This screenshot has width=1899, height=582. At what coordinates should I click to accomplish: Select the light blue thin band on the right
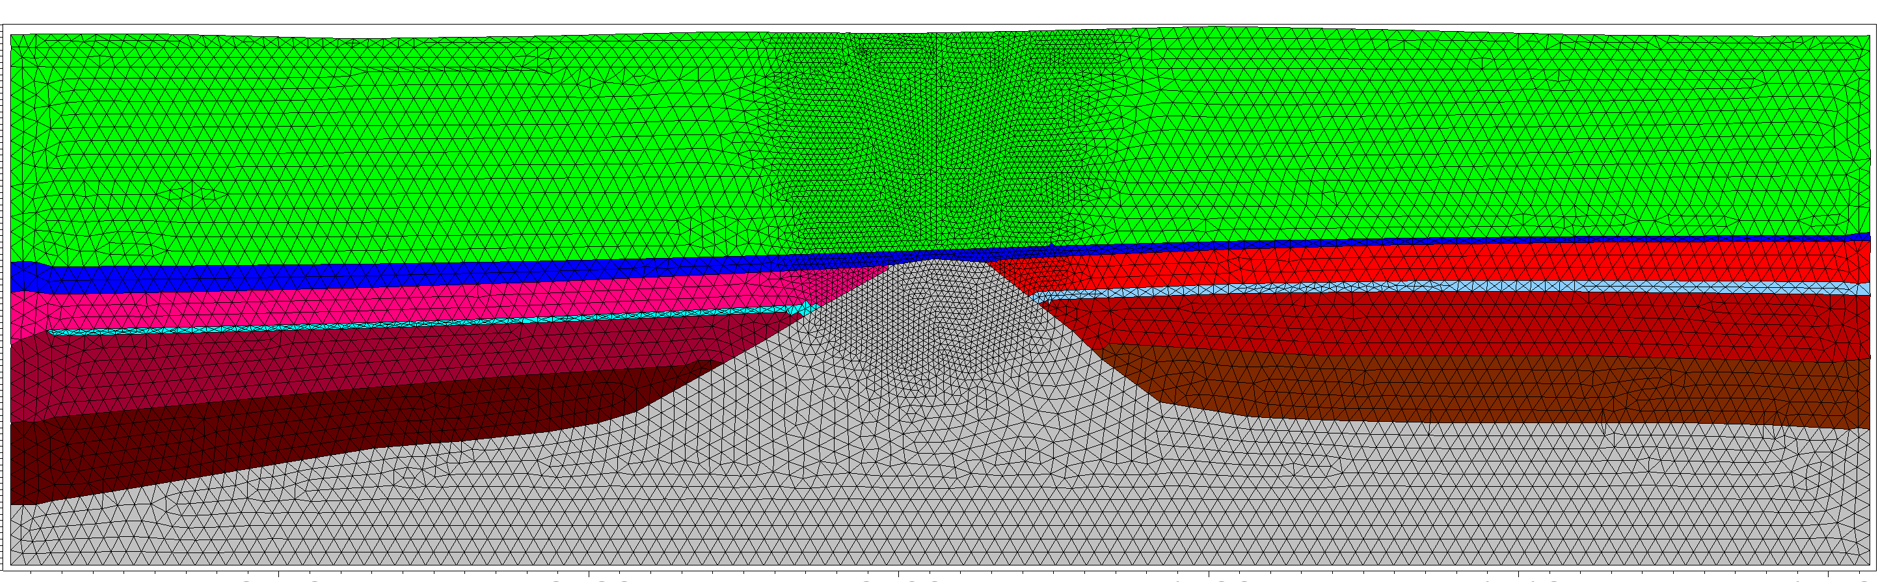[x=1500, y=288]
